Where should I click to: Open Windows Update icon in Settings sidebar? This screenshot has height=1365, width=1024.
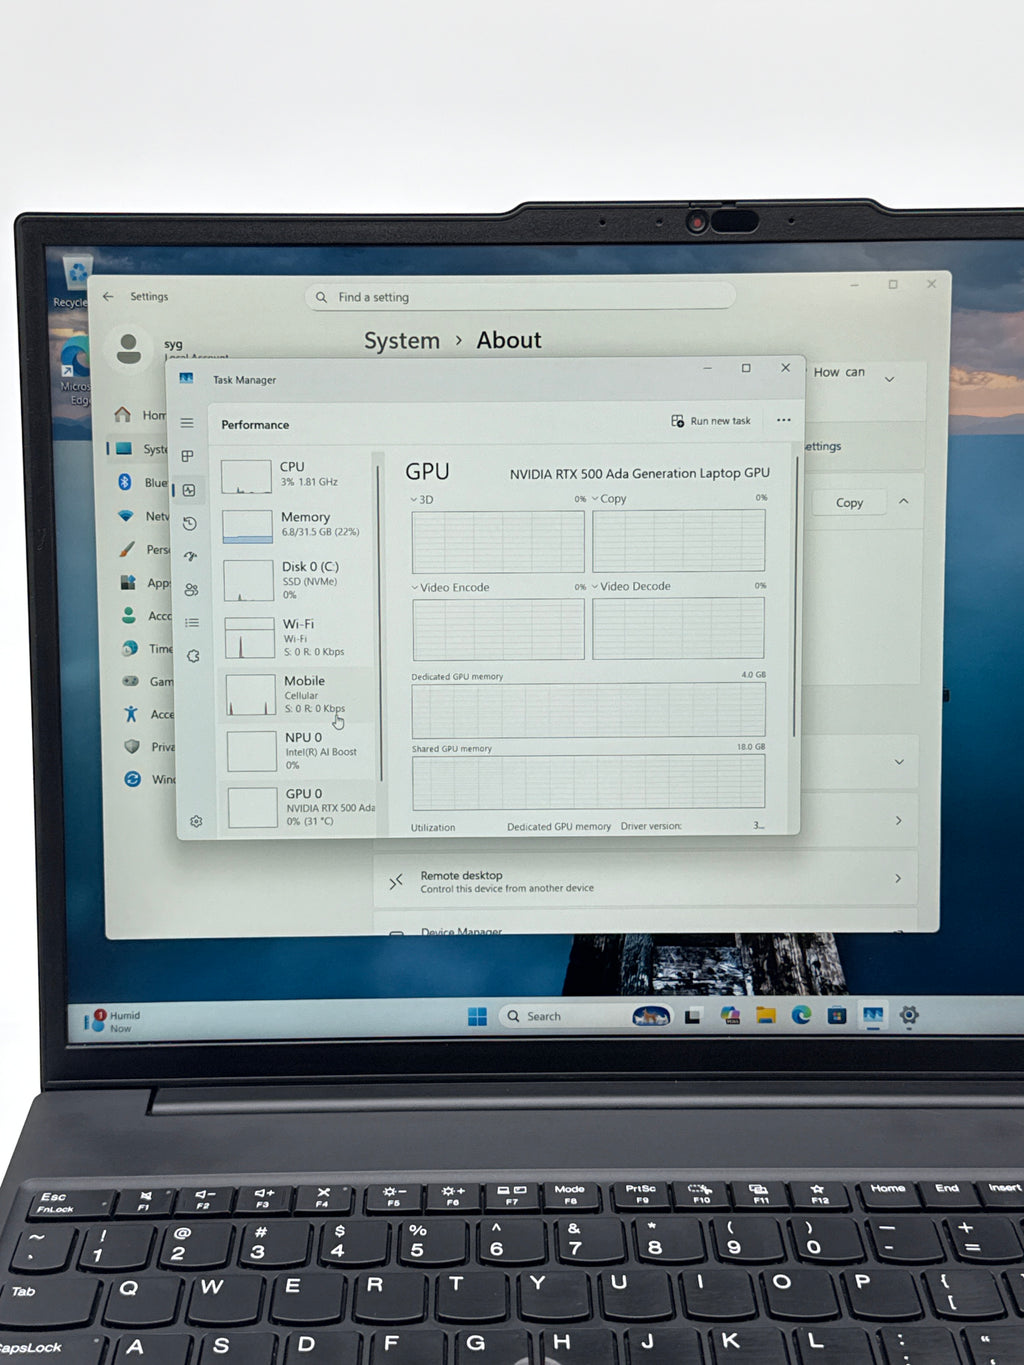132,778
